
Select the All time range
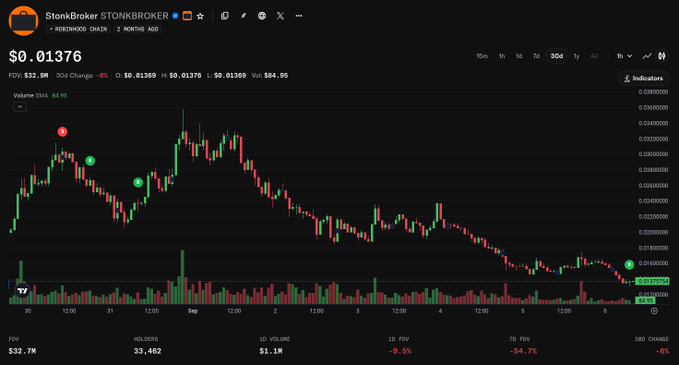[594, 56]
